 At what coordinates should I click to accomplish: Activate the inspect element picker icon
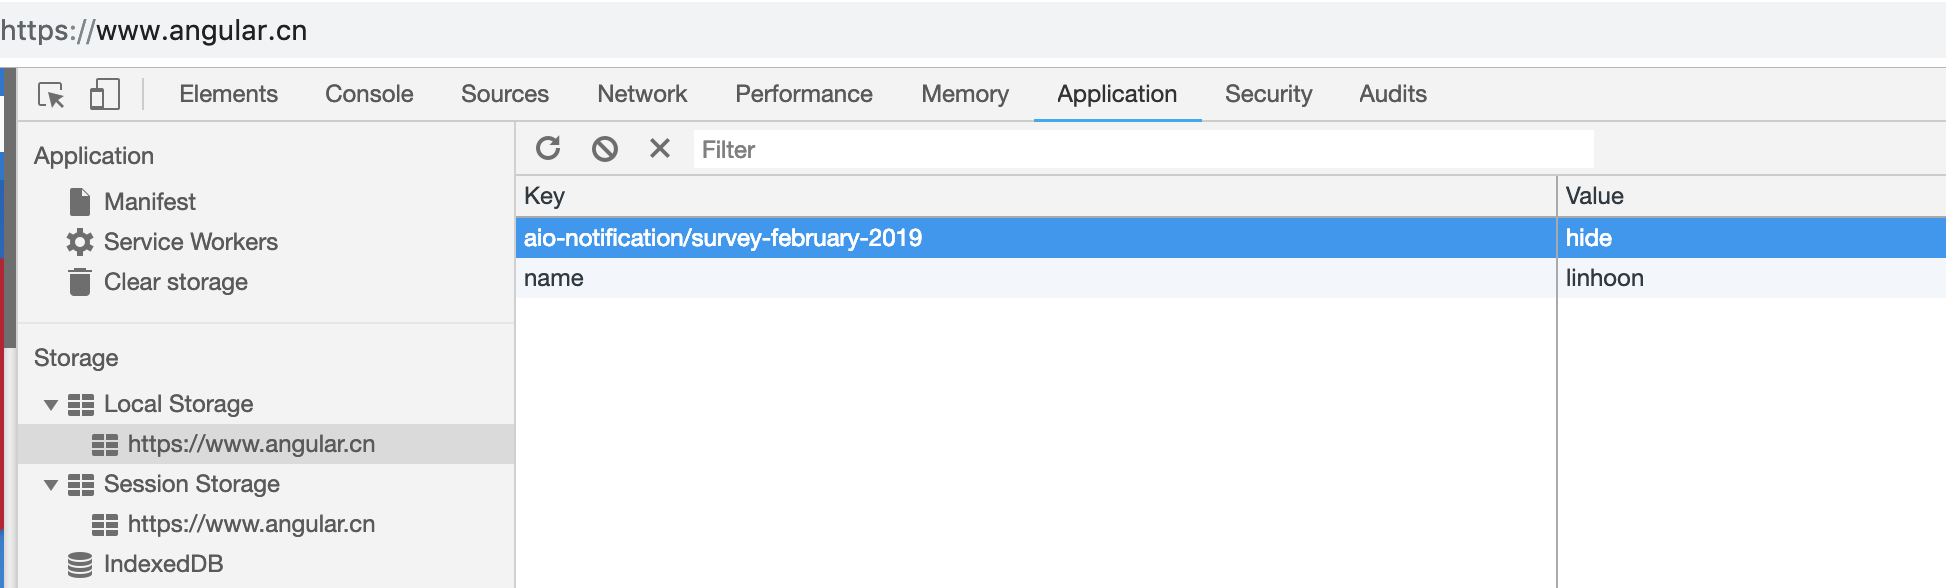[x=51, y=95]
